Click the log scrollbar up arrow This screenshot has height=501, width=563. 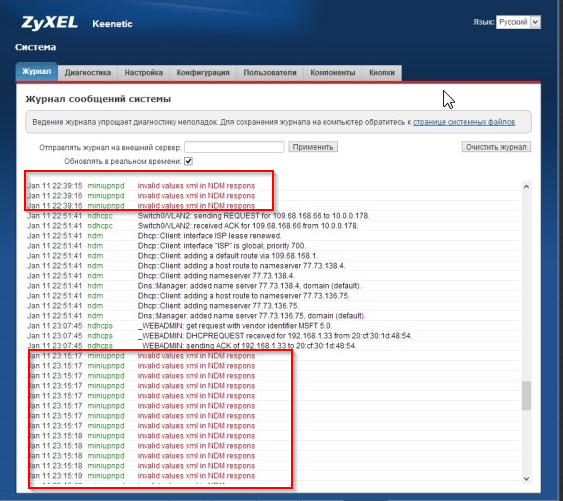(526, 186)
